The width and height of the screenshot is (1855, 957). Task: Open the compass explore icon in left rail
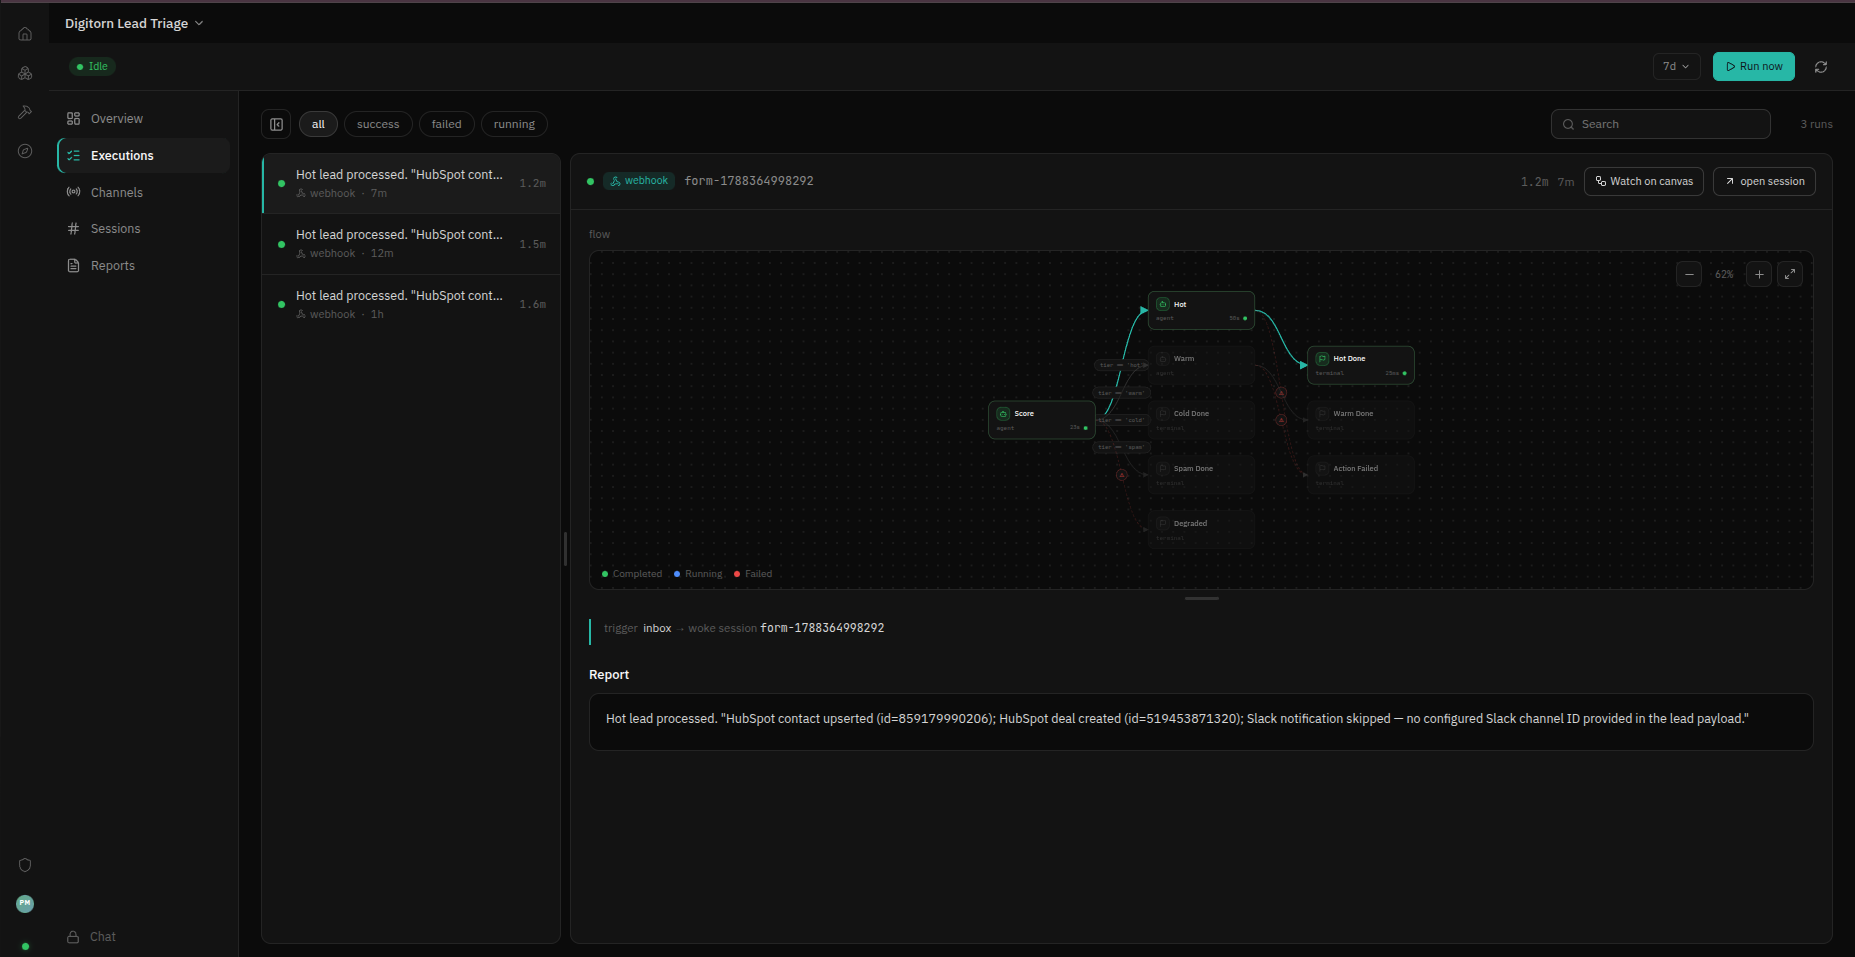25,151
